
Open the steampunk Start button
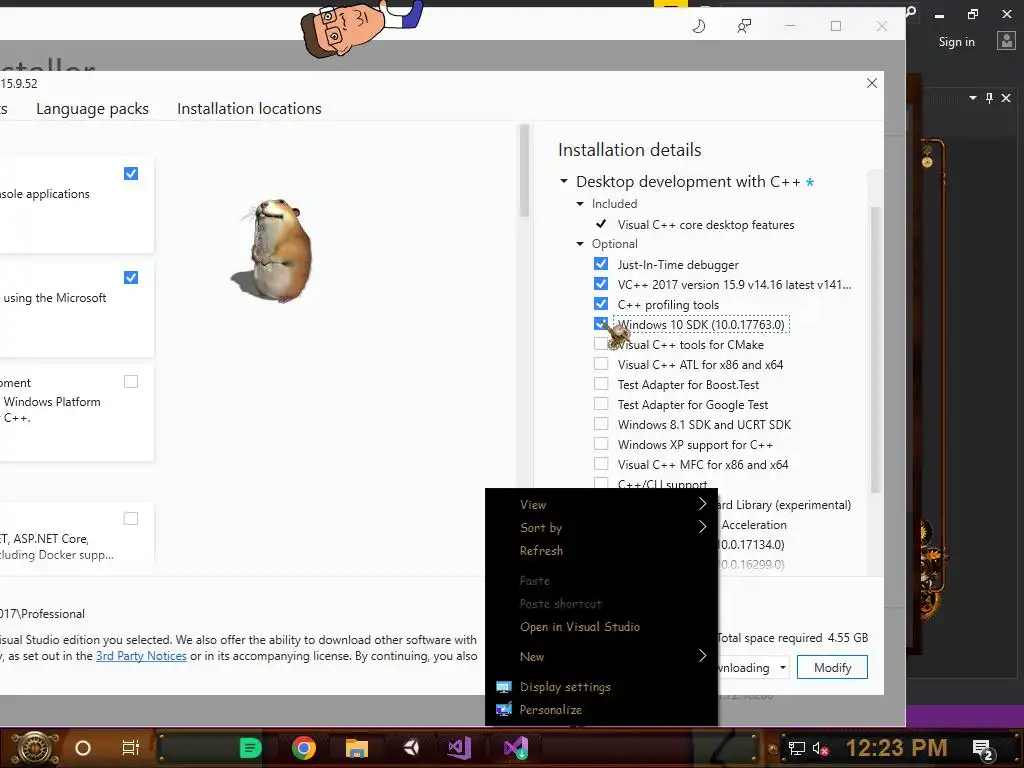coord(34,748)
